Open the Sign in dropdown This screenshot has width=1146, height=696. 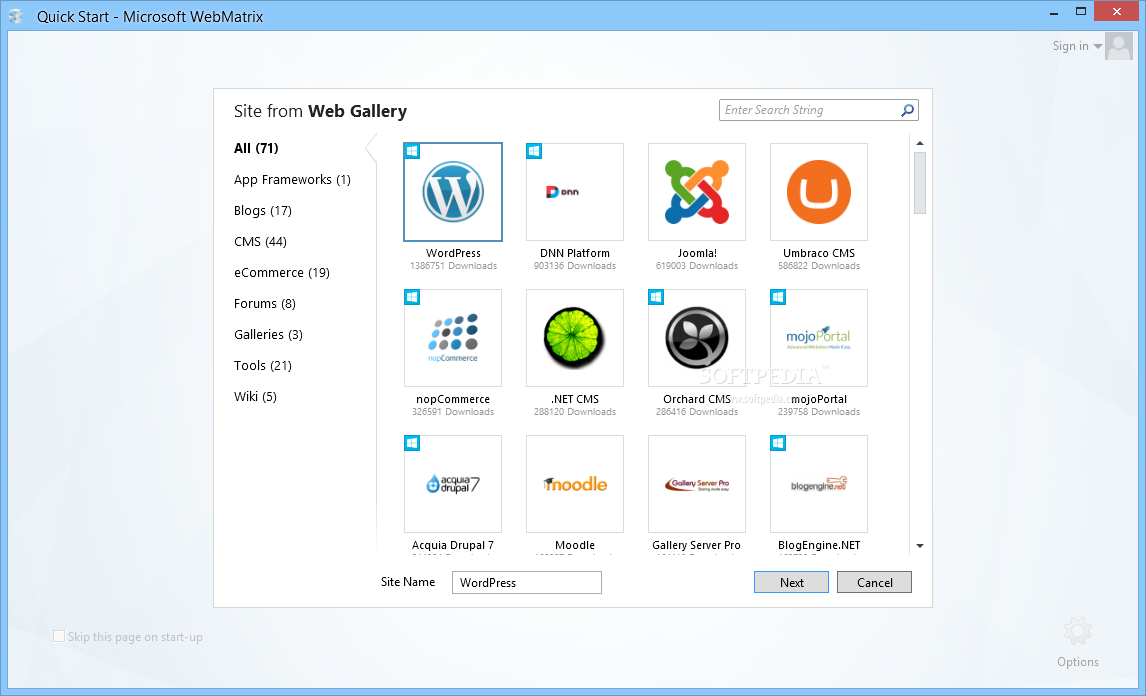click(1077, 46)
